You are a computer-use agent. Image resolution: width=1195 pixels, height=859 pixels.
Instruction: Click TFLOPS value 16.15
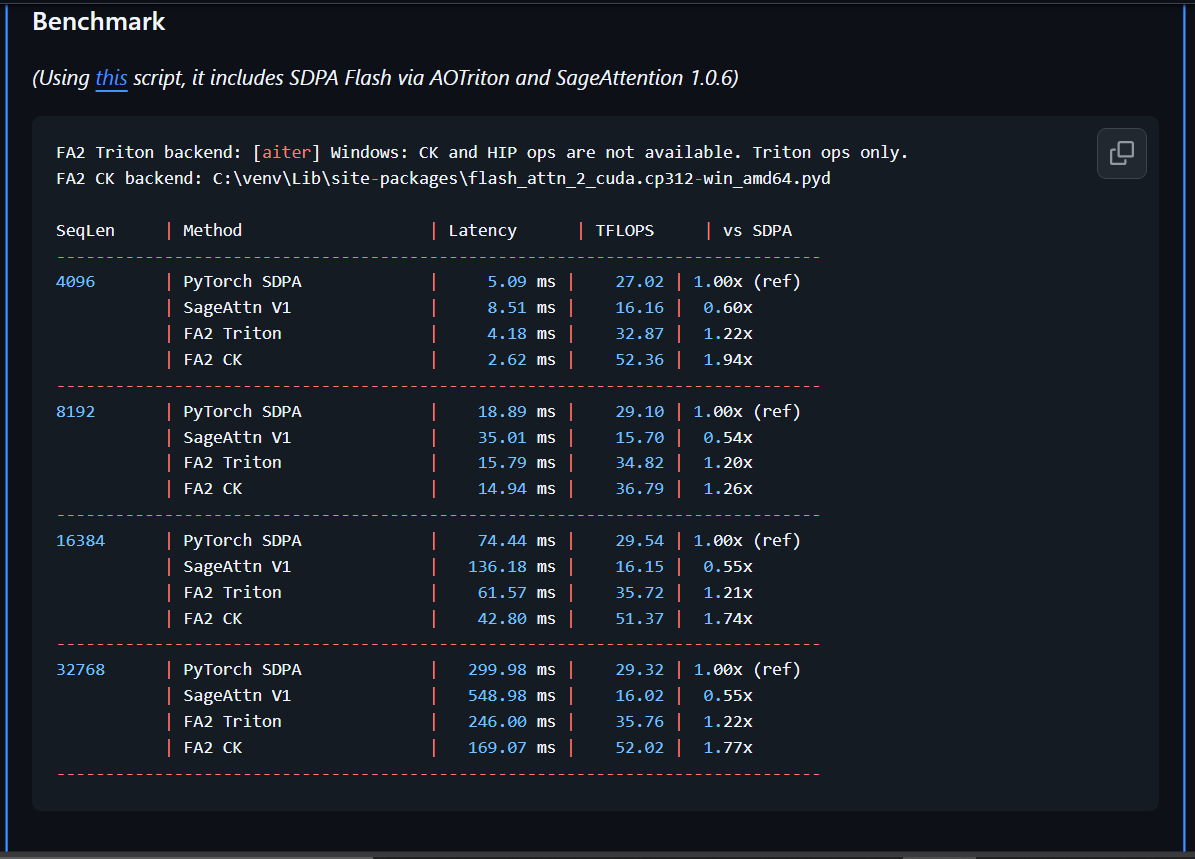[639, 566]
